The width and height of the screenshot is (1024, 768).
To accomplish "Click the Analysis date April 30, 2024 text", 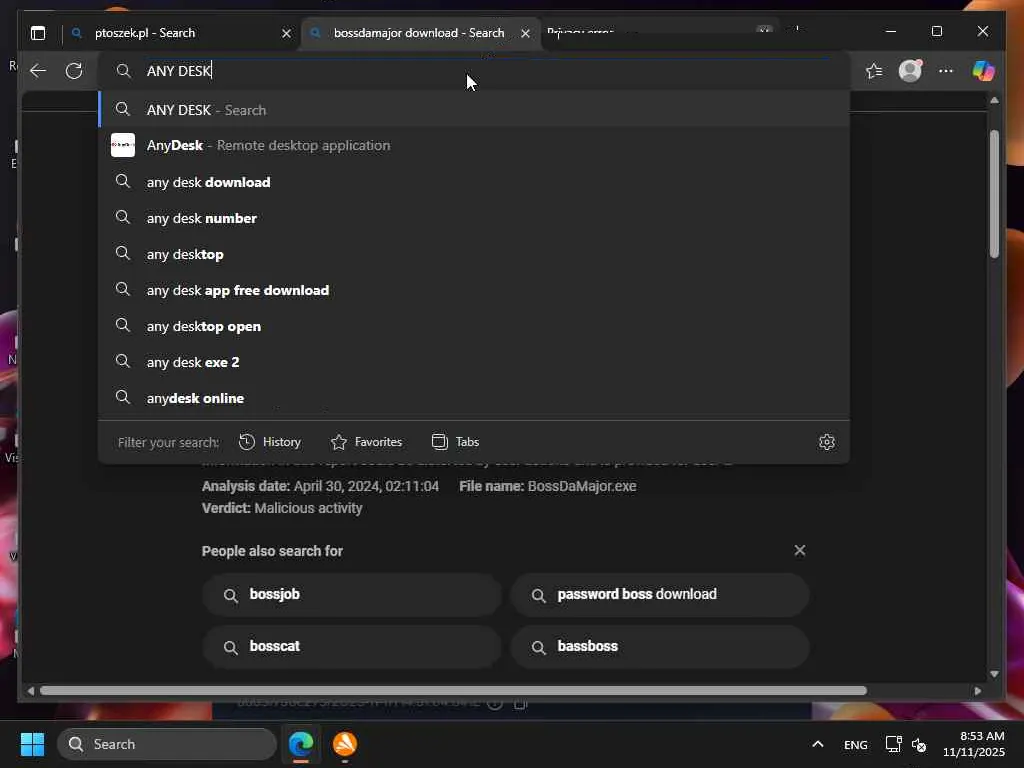I will 320,486.
